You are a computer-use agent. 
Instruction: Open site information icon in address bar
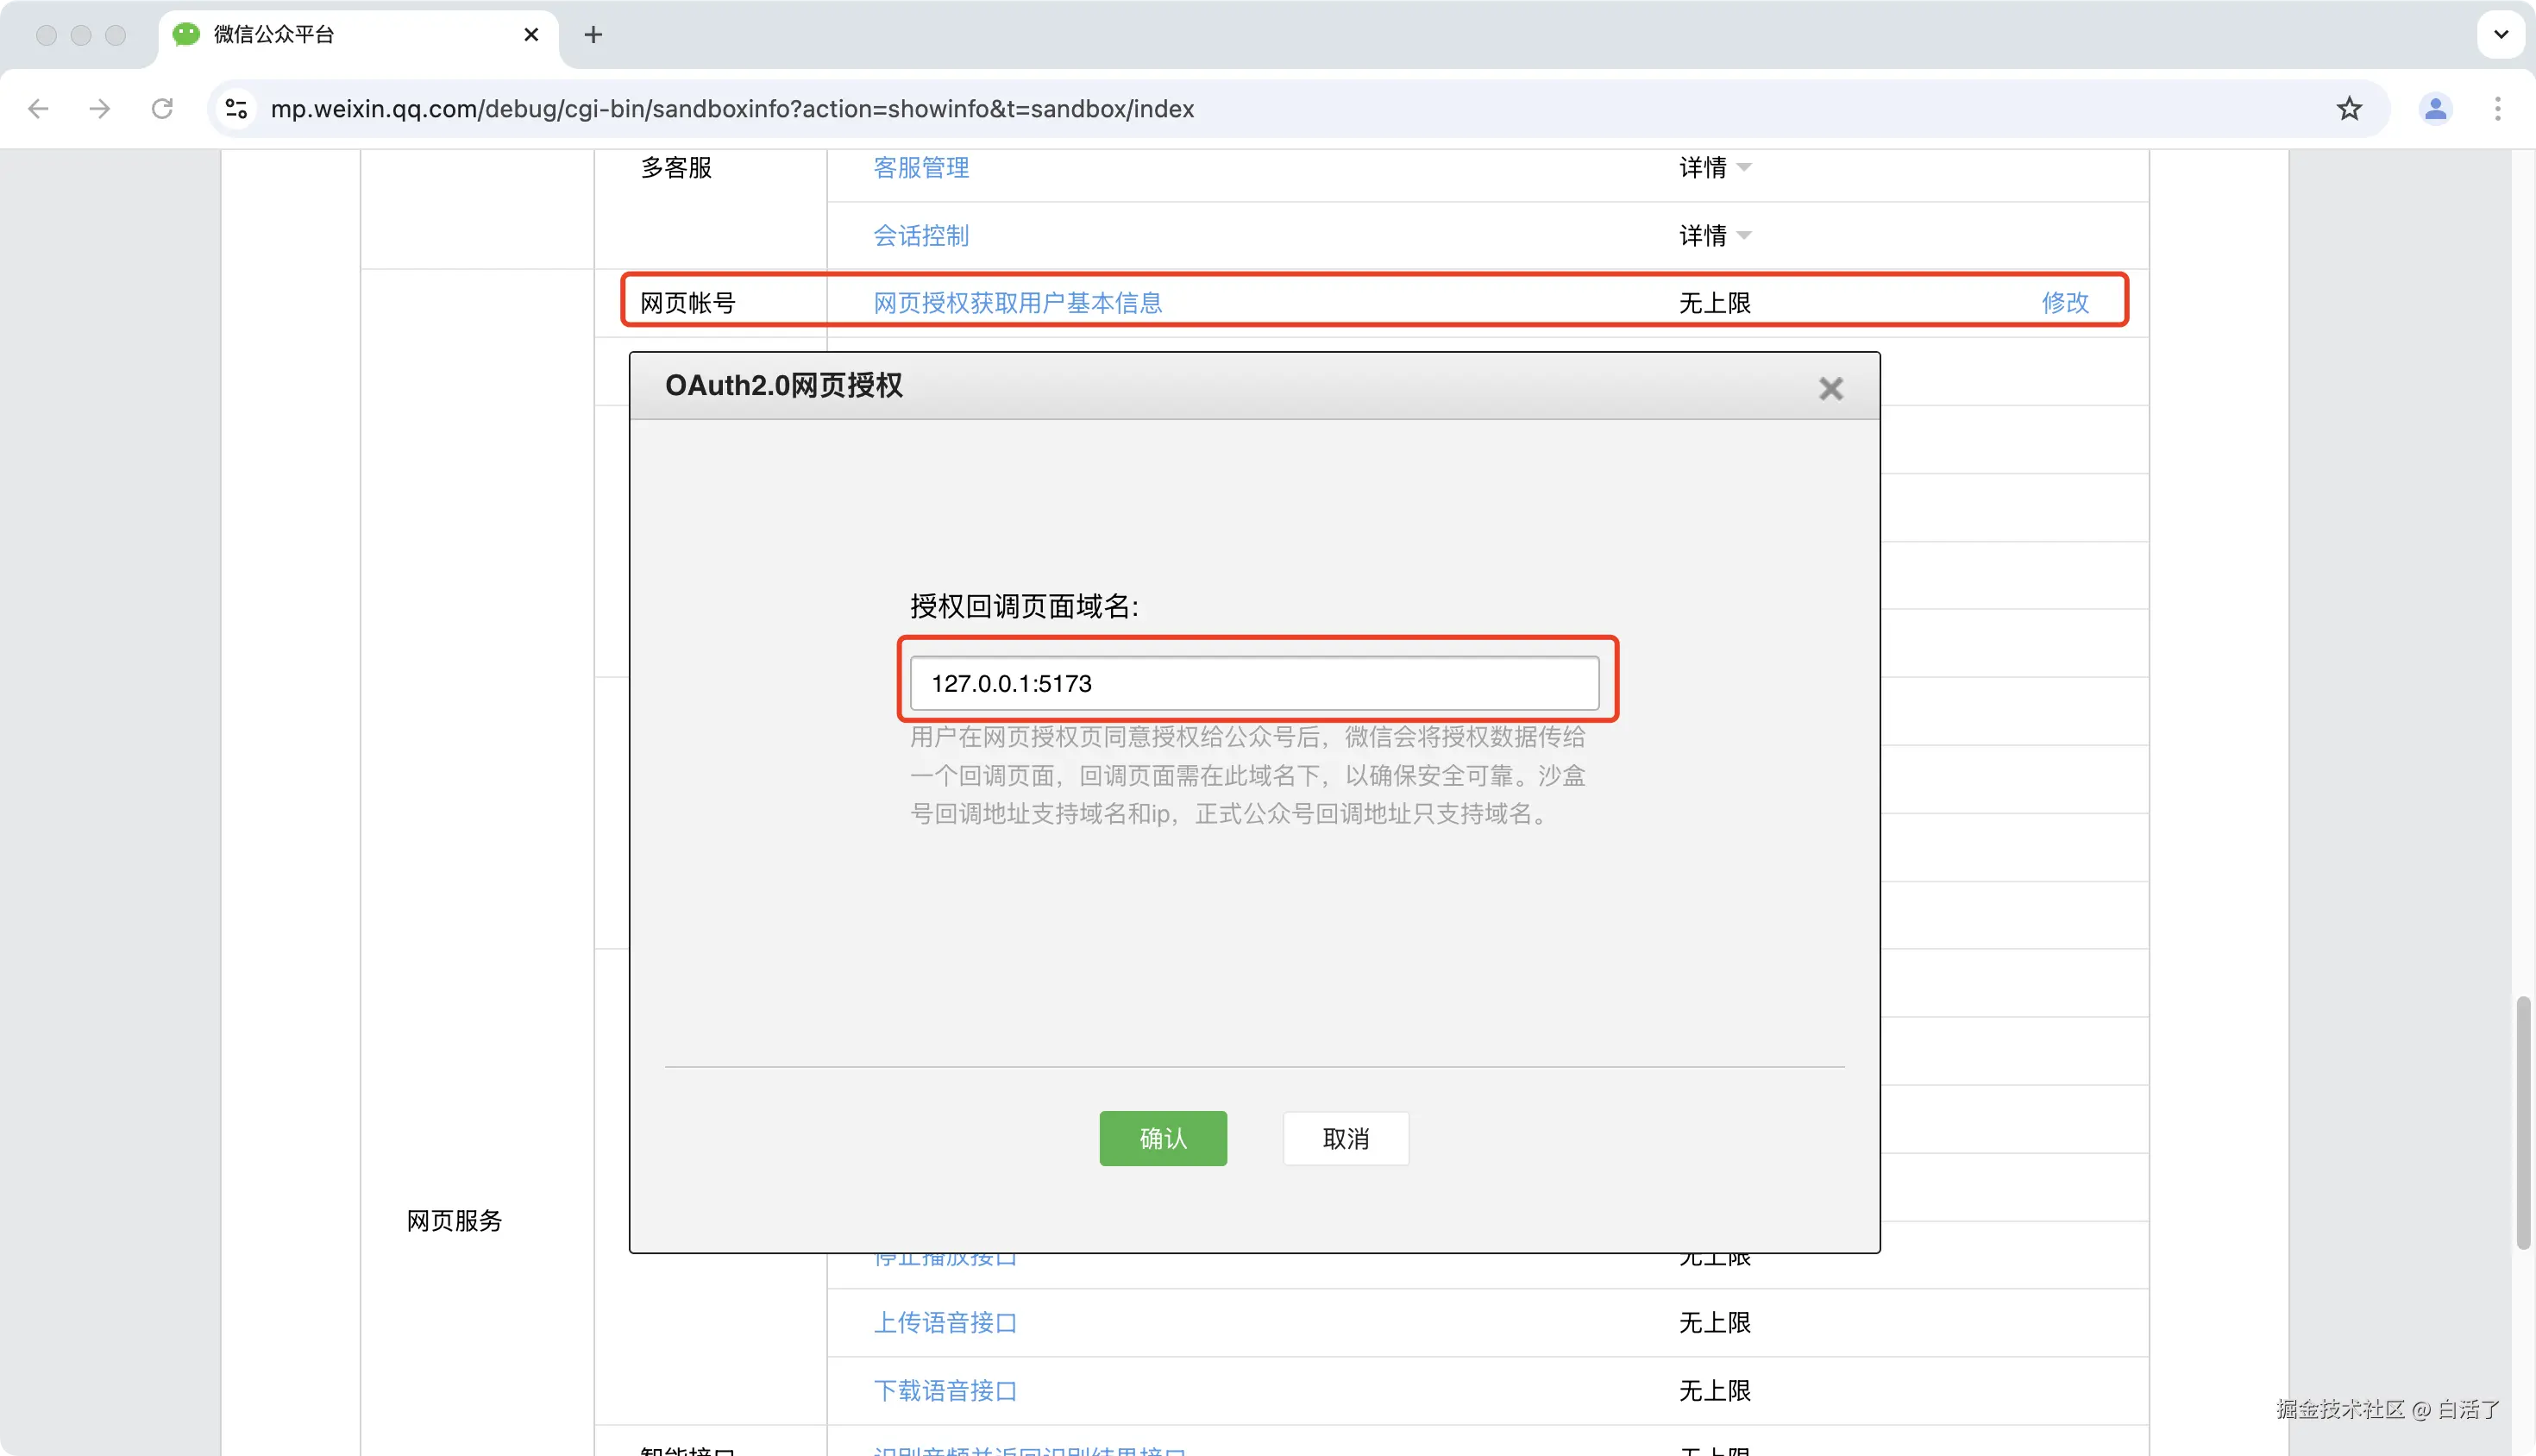(x=236, y=109)
